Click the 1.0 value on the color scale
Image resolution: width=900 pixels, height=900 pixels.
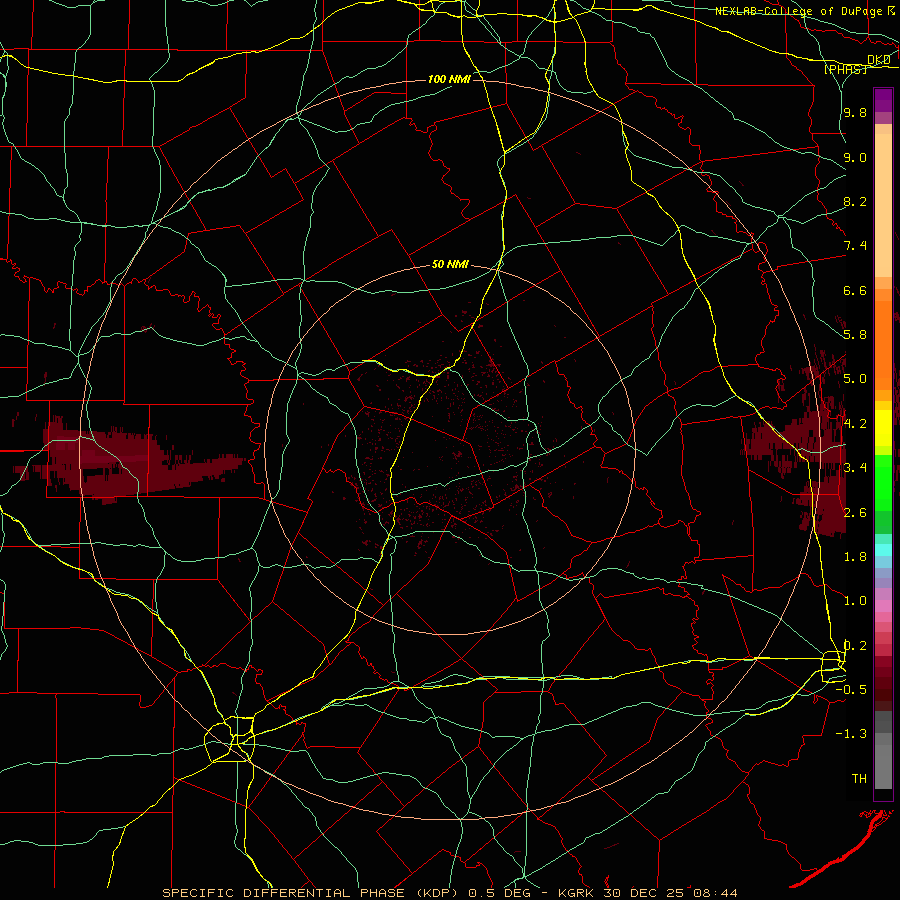pos(855,600)
